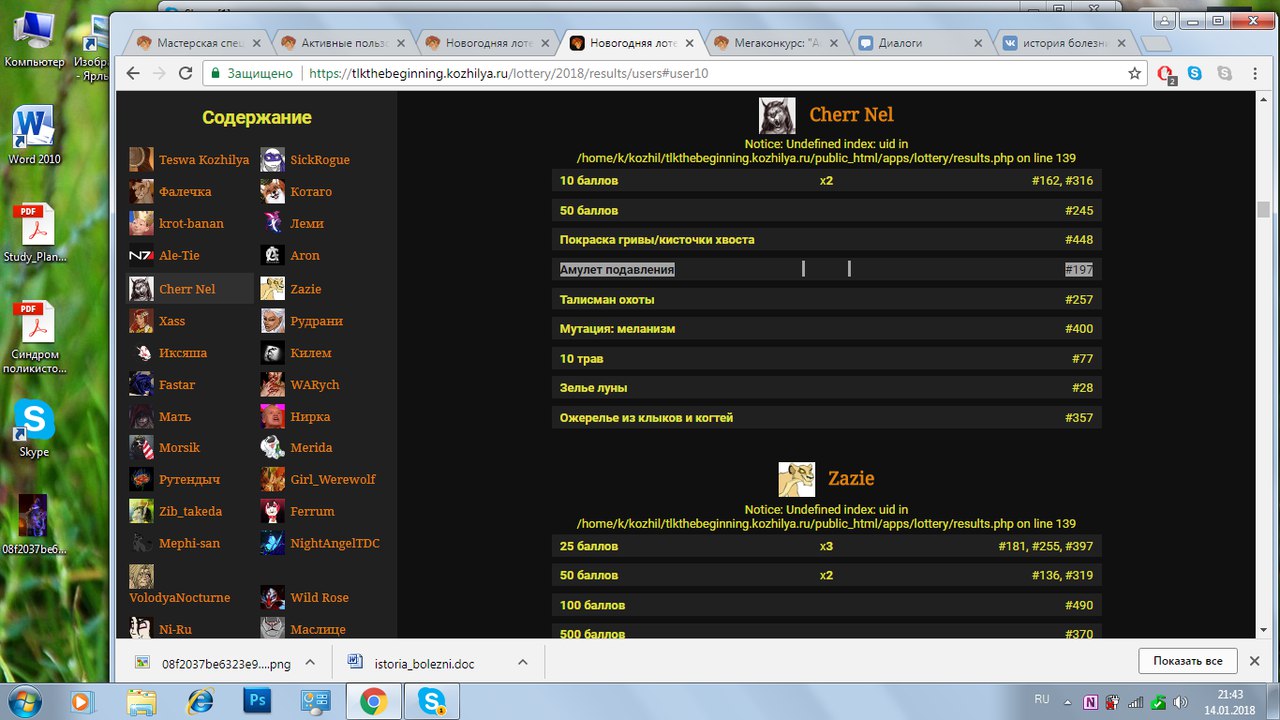Open Zazie link in the contents list
Viewport: 1280px width, 720px height.
(x=305, y=288)
